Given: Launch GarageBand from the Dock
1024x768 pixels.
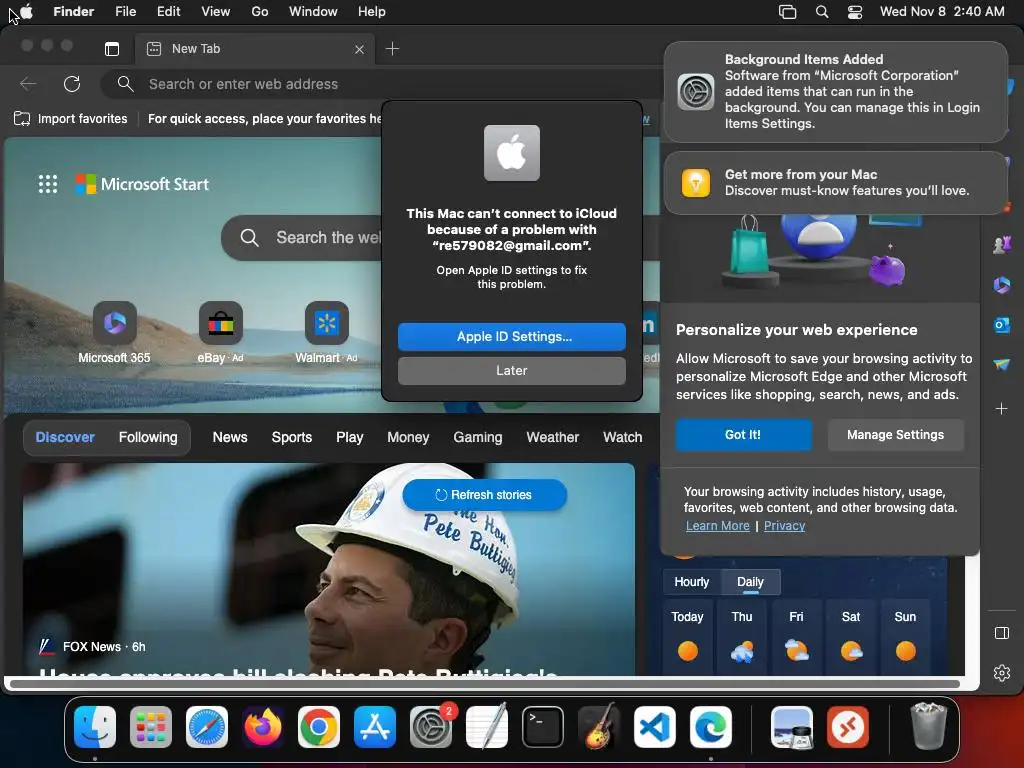Looking at the screenshot, I should pyautogui.click(x=599, y=727).
